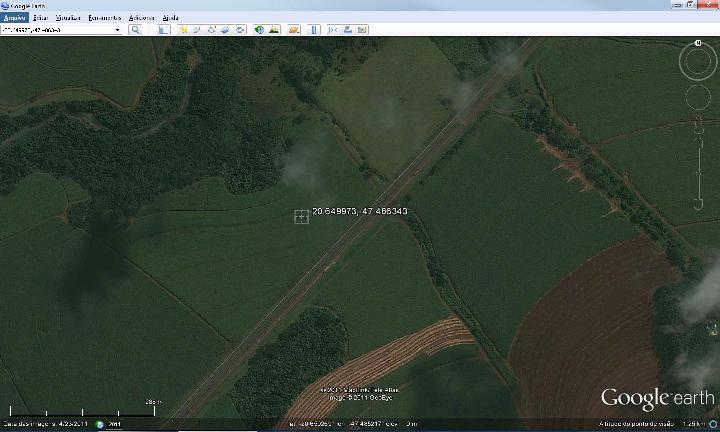Toggle the sunlight landscape icon

274,30
